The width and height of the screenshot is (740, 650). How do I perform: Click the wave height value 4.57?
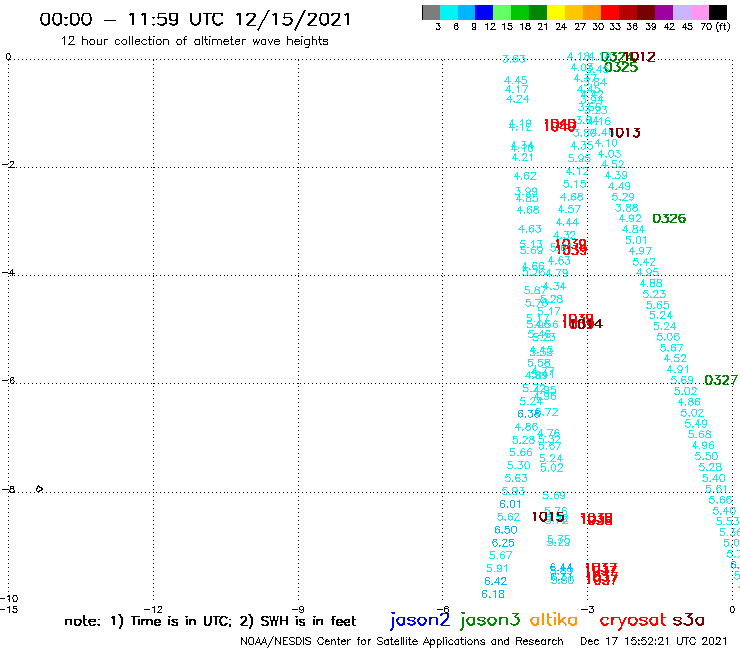(x=570, y=209)
